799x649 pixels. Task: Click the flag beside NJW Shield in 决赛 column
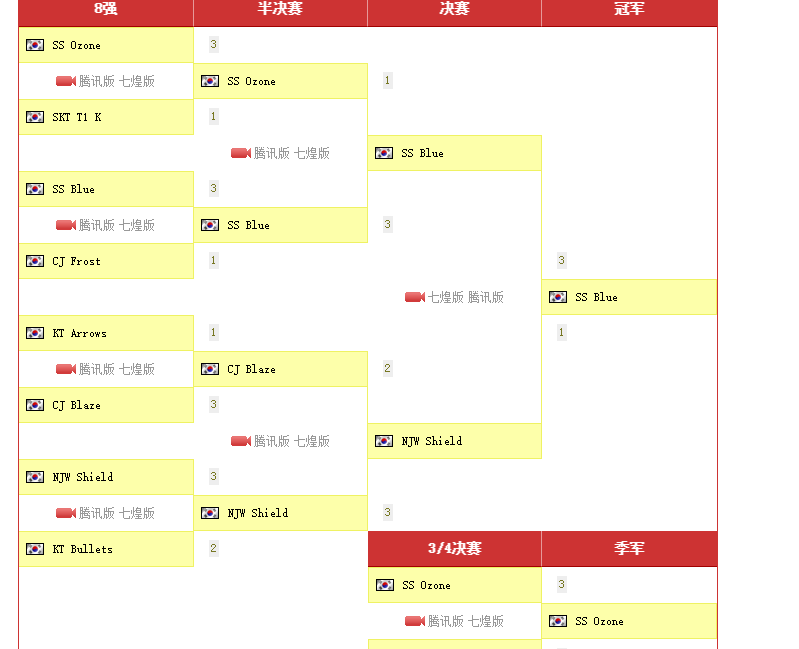coord(384,441)
